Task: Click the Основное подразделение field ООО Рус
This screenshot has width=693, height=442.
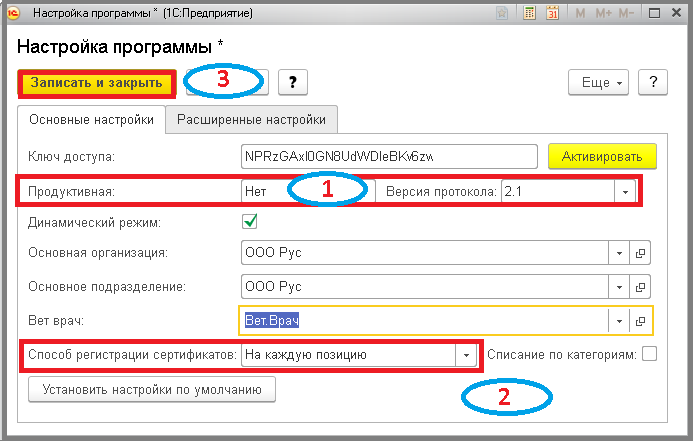Action: click(425, 287)
